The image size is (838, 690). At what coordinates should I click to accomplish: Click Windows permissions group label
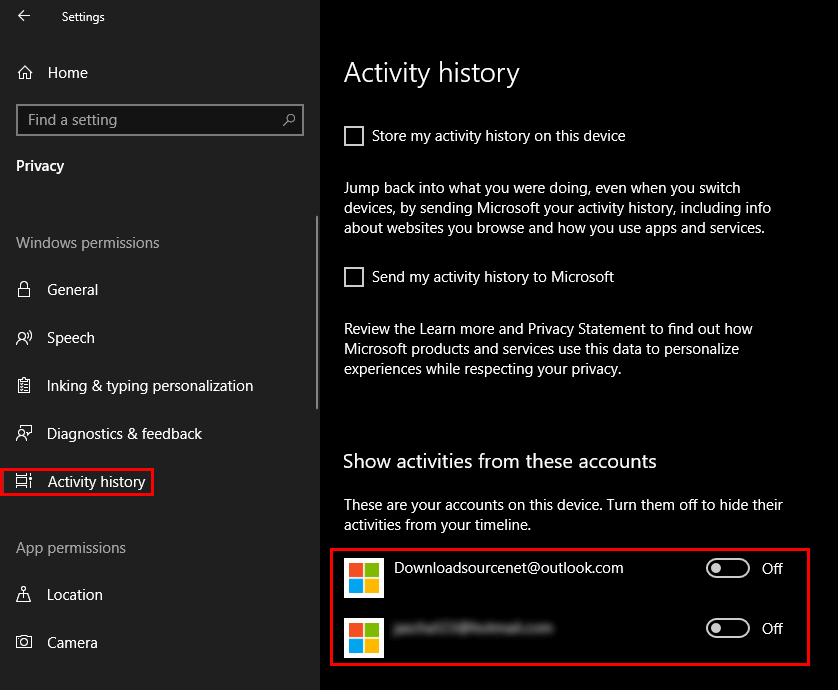pos(88,243)
